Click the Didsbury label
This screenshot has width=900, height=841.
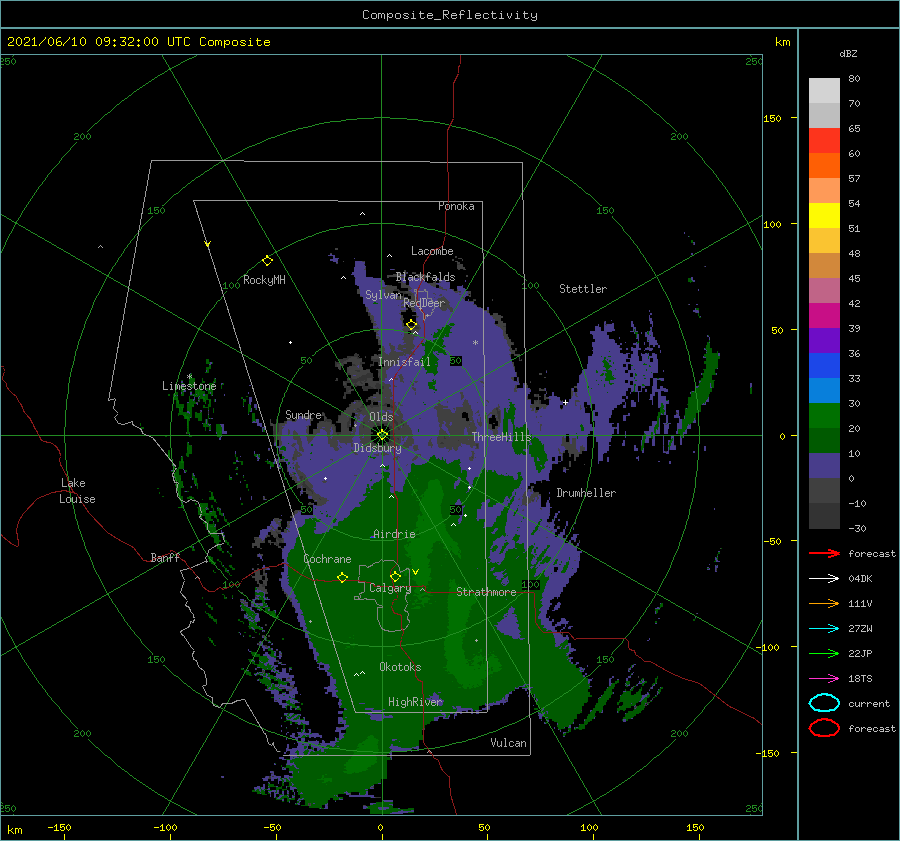click(377, 448)
